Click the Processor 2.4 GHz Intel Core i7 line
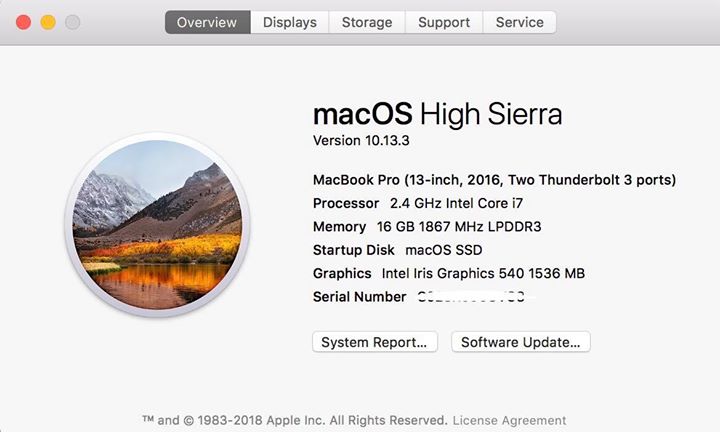Screen dimensions: 720x432 pos(415,203)
